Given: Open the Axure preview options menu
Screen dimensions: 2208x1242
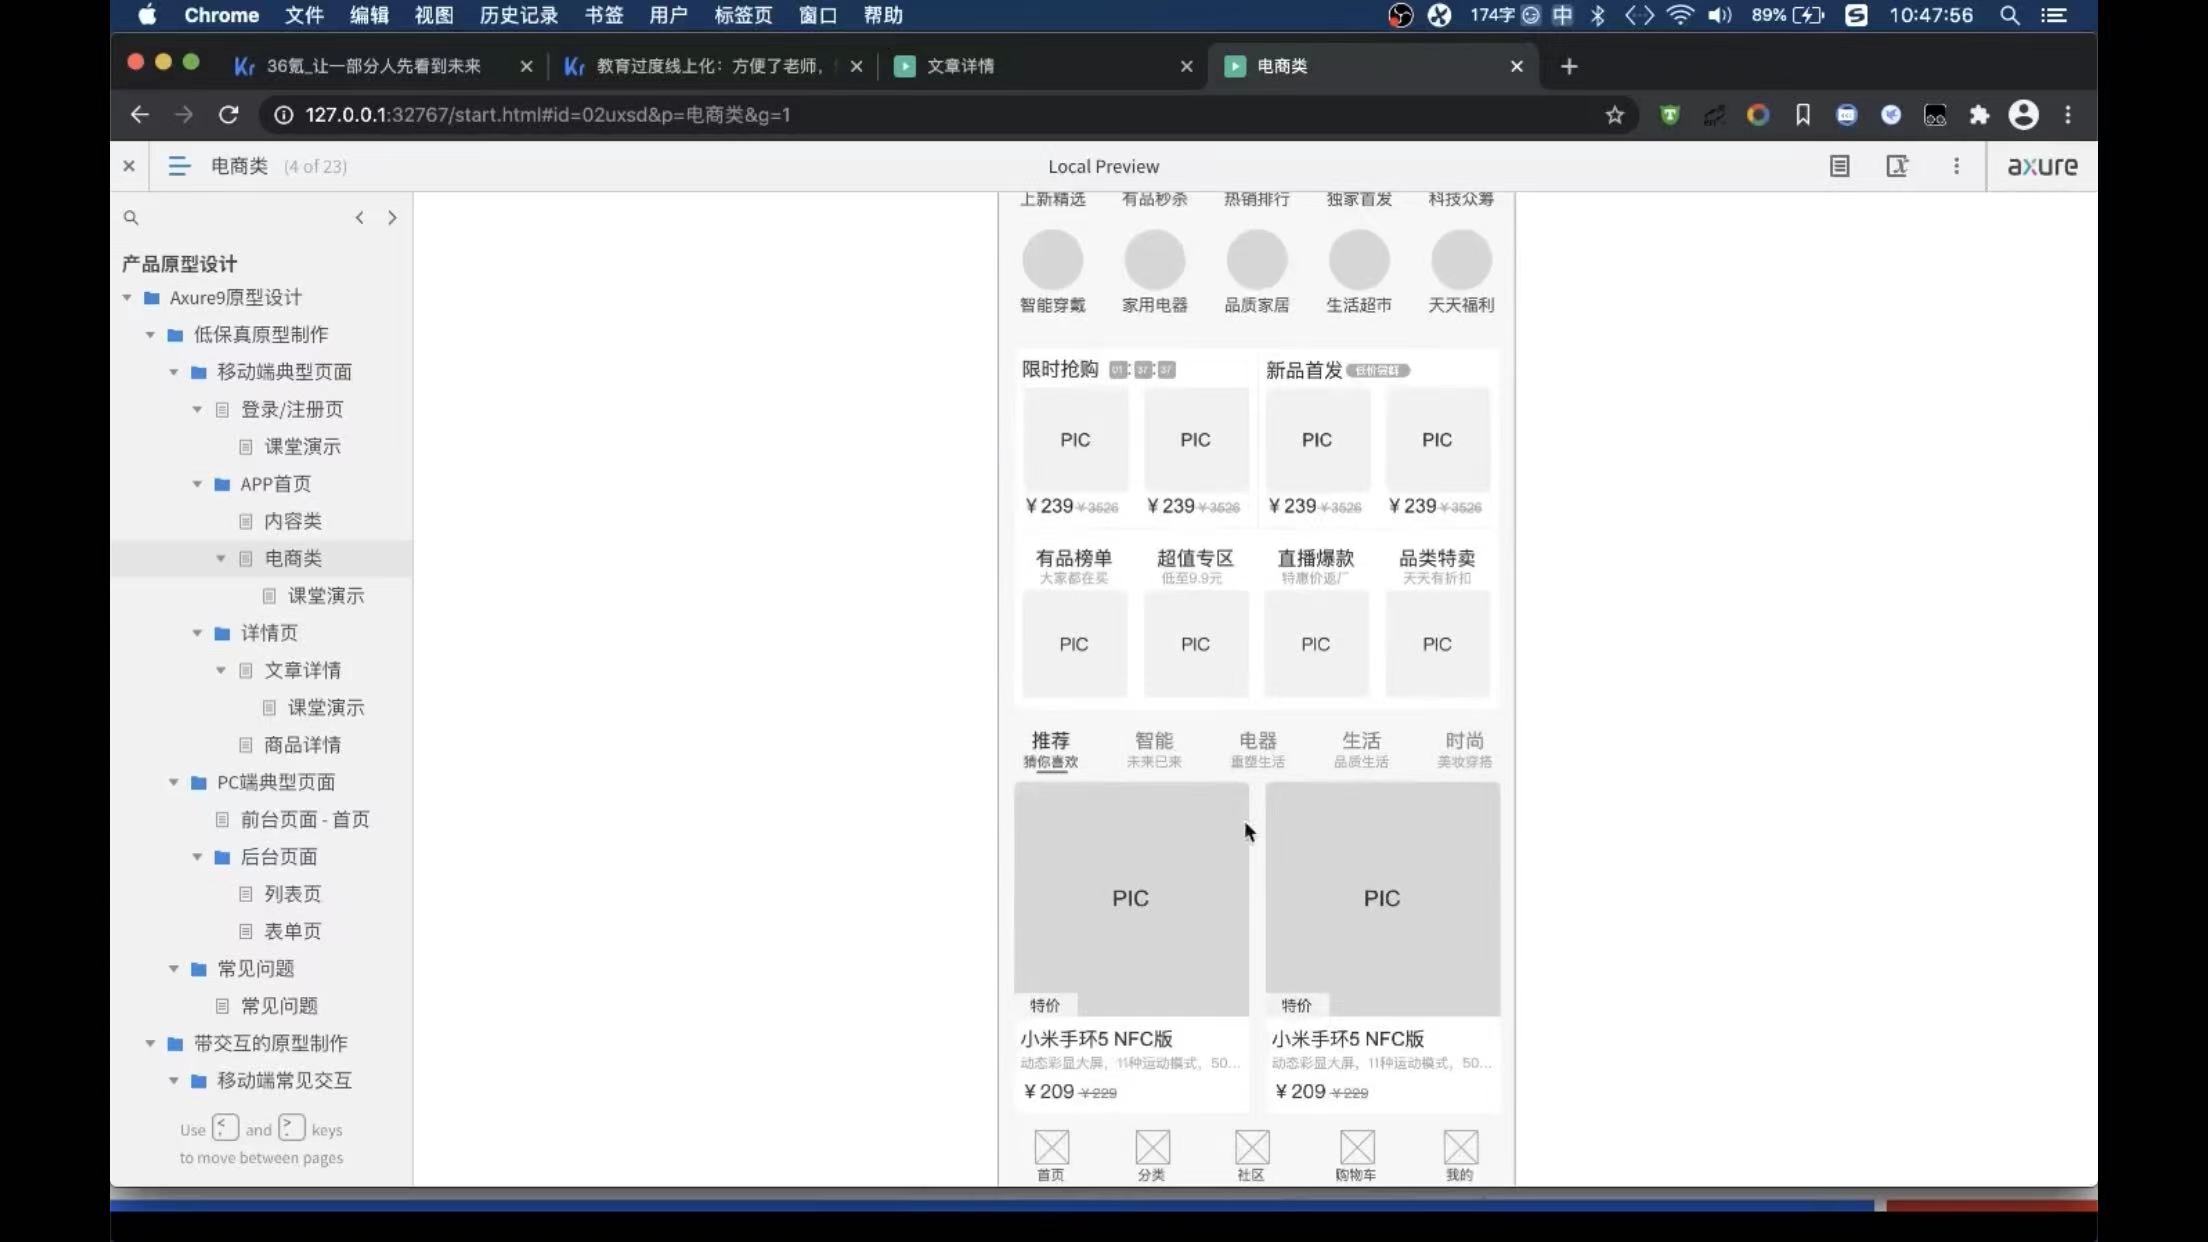Looking at the screenshot, I should [1956, 166].
